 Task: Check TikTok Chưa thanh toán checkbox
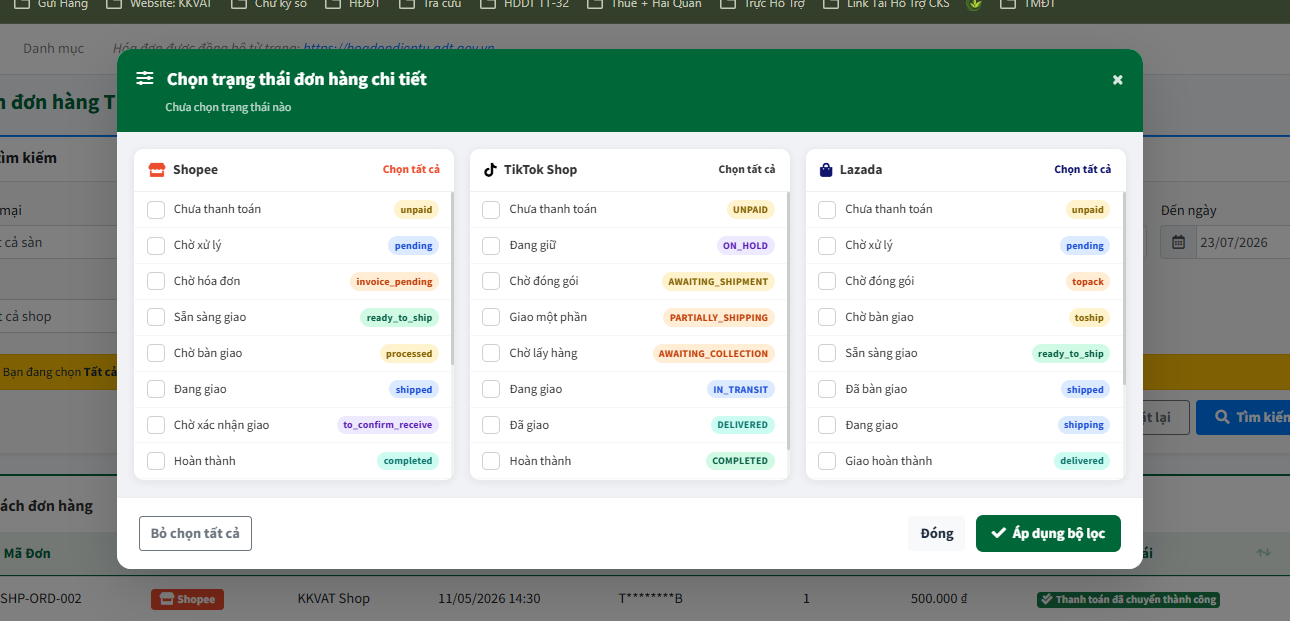click(x=491, y=210)
